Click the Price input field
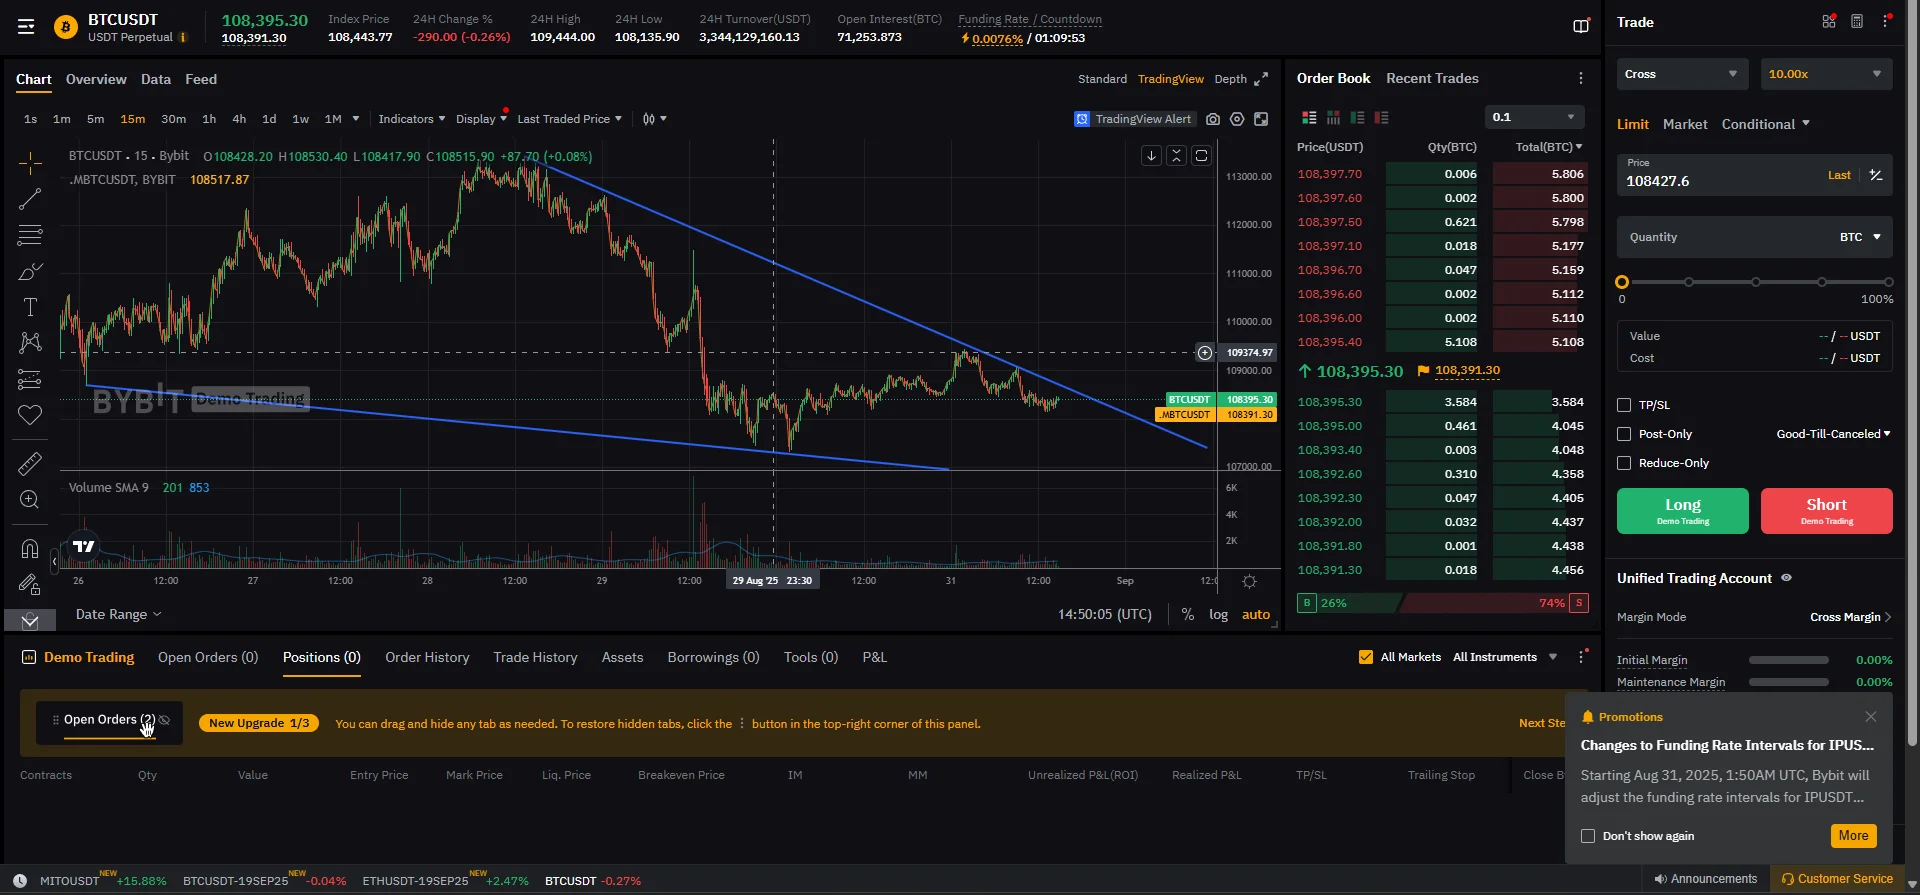Image resolution: width=1920 pixels, height=895 pixels. (x=1755, y=175)
